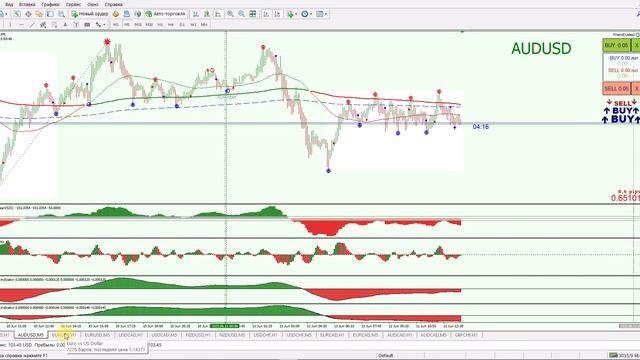Open the Market Watch window icon
The height and width of the screenshot is (360, 640).
coord(17,14)
